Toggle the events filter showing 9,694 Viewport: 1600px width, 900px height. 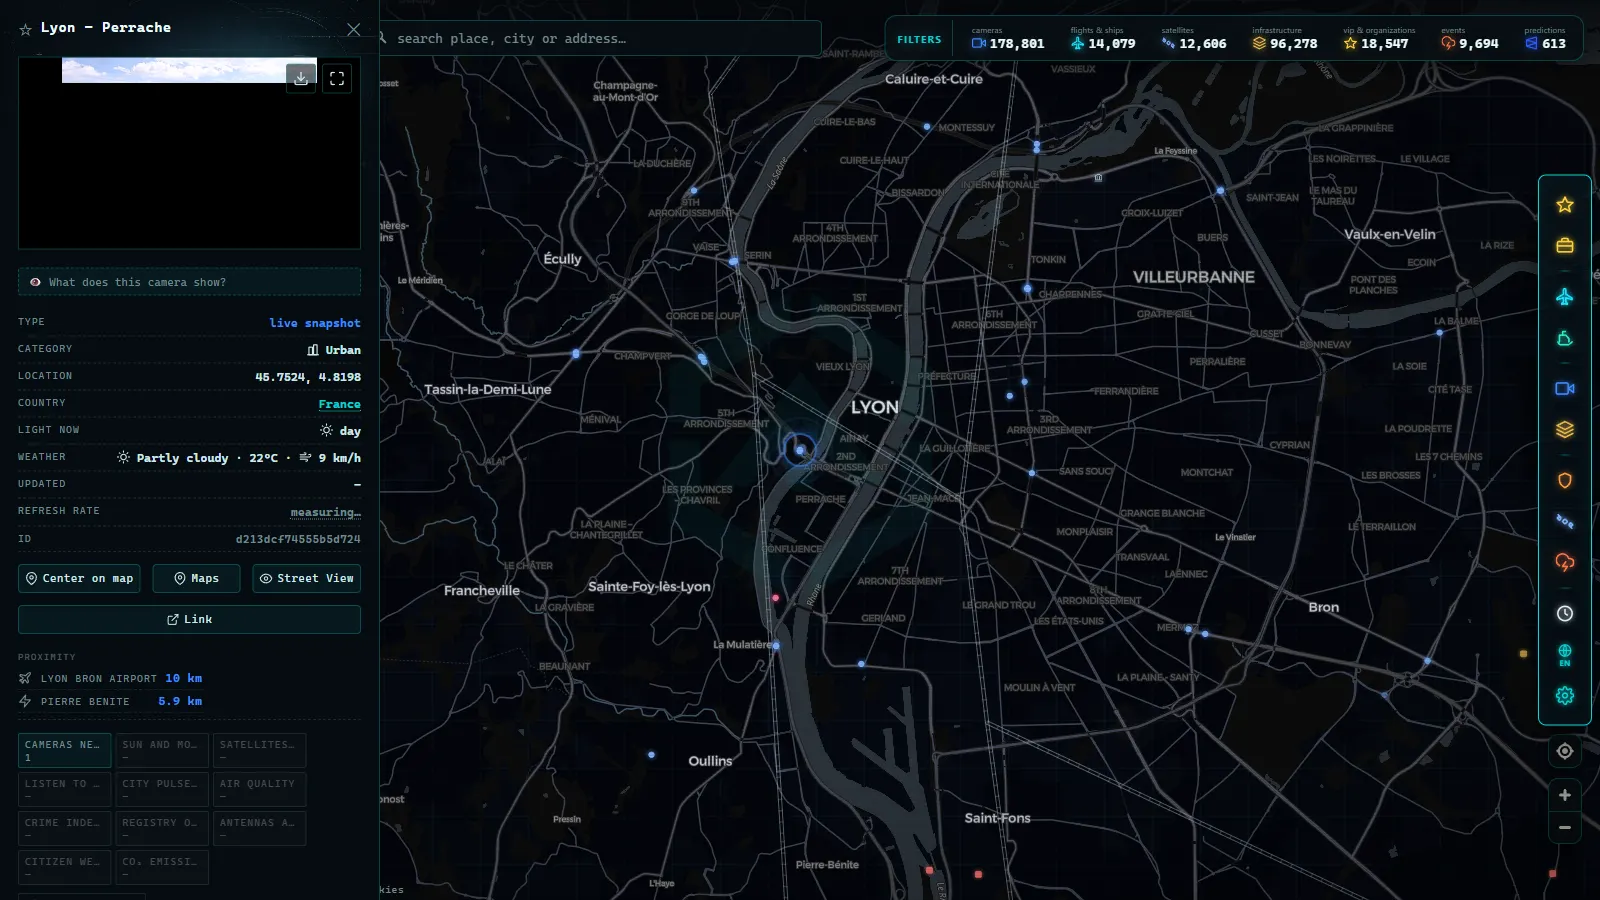[x=1469, y=38]
